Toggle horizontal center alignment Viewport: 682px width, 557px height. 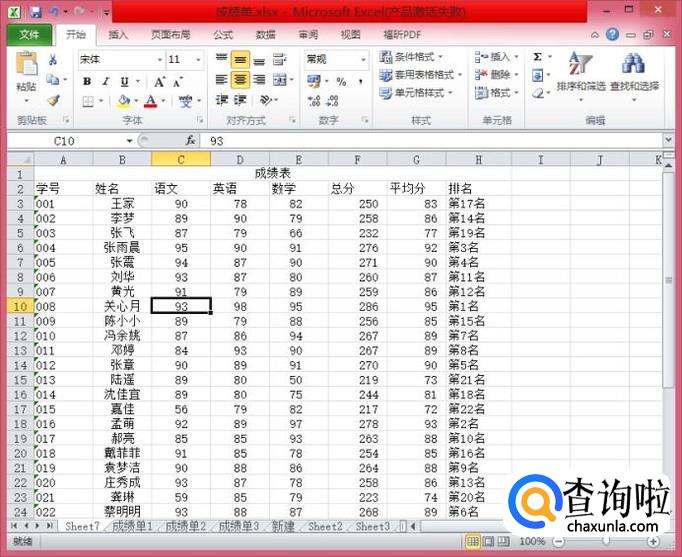(240, 80)
